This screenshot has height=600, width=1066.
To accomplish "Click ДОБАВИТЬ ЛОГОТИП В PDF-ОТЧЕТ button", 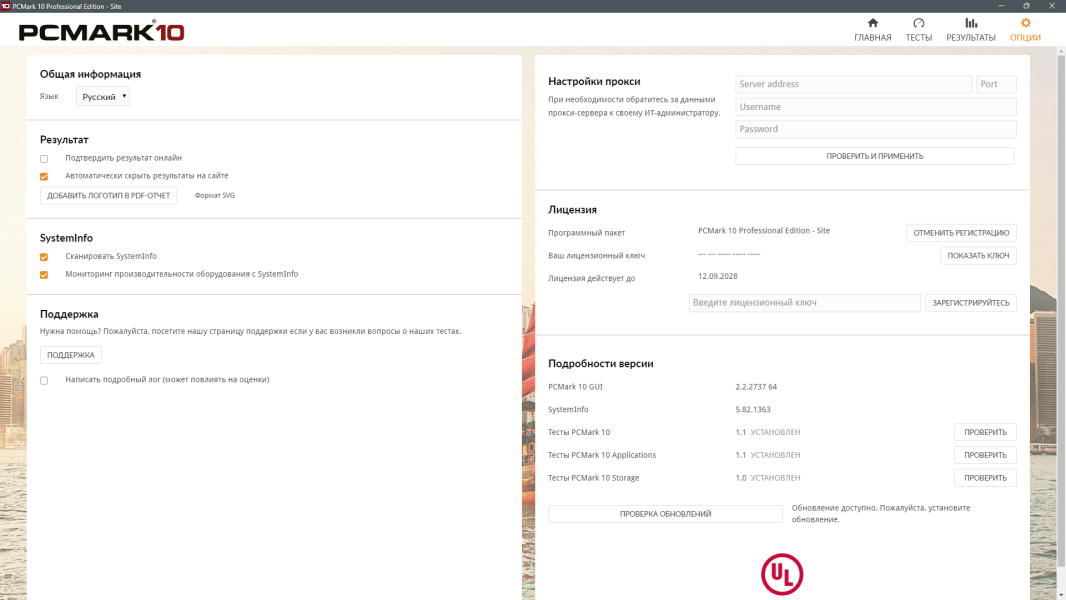I will (108, 196).
